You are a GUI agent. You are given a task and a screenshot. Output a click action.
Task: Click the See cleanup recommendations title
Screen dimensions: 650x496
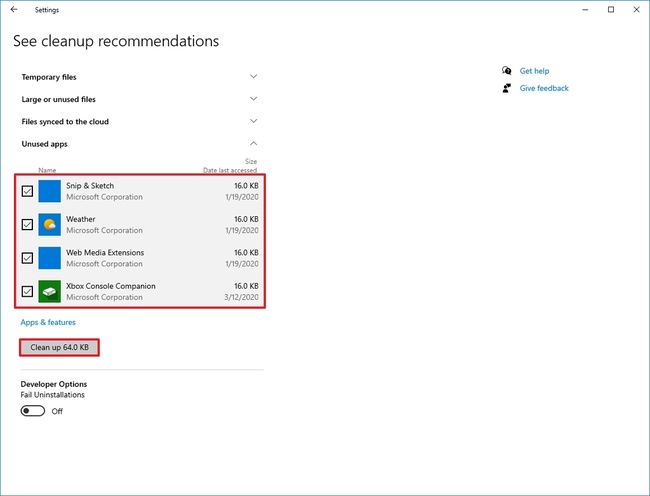pos(116,41)
